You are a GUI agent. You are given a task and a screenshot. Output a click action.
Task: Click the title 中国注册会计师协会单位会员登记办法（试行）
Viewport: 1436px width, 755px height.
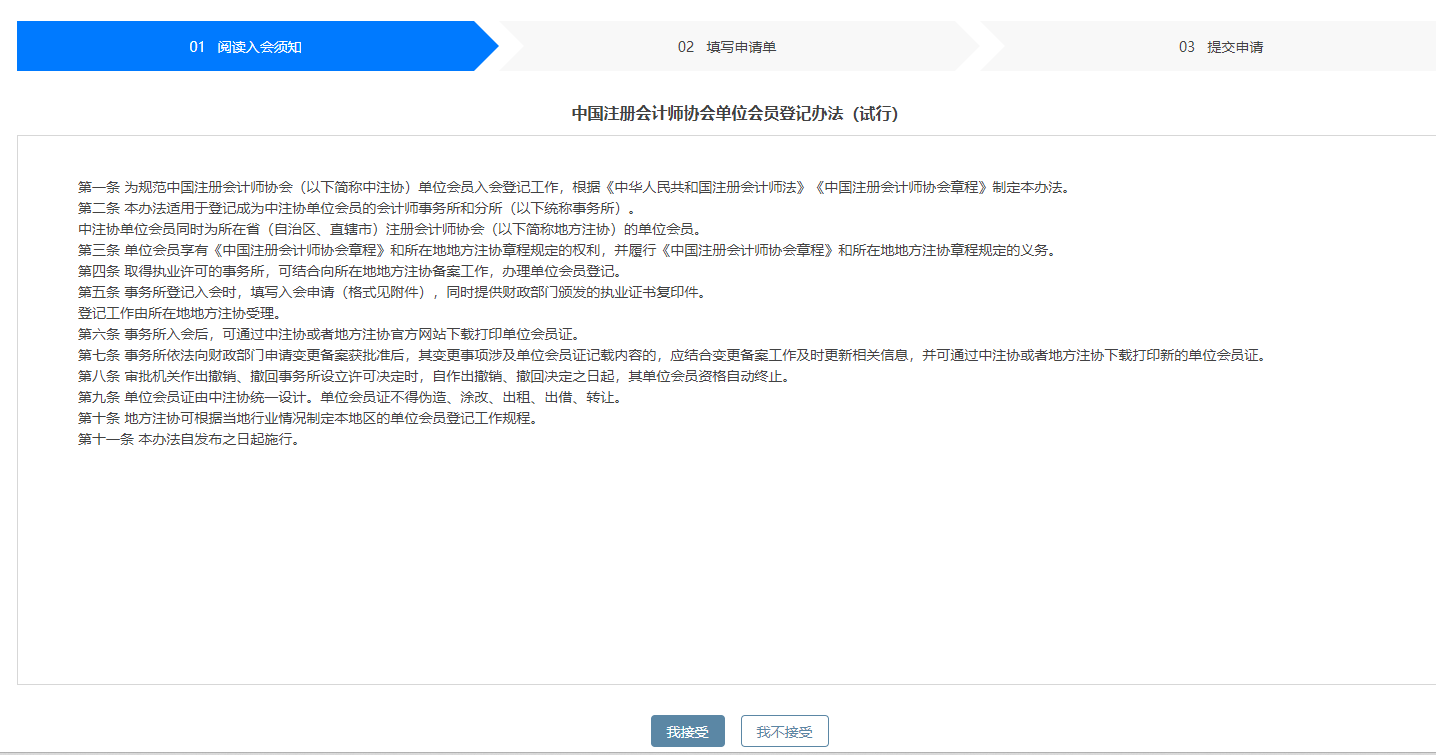pos(735,113)
